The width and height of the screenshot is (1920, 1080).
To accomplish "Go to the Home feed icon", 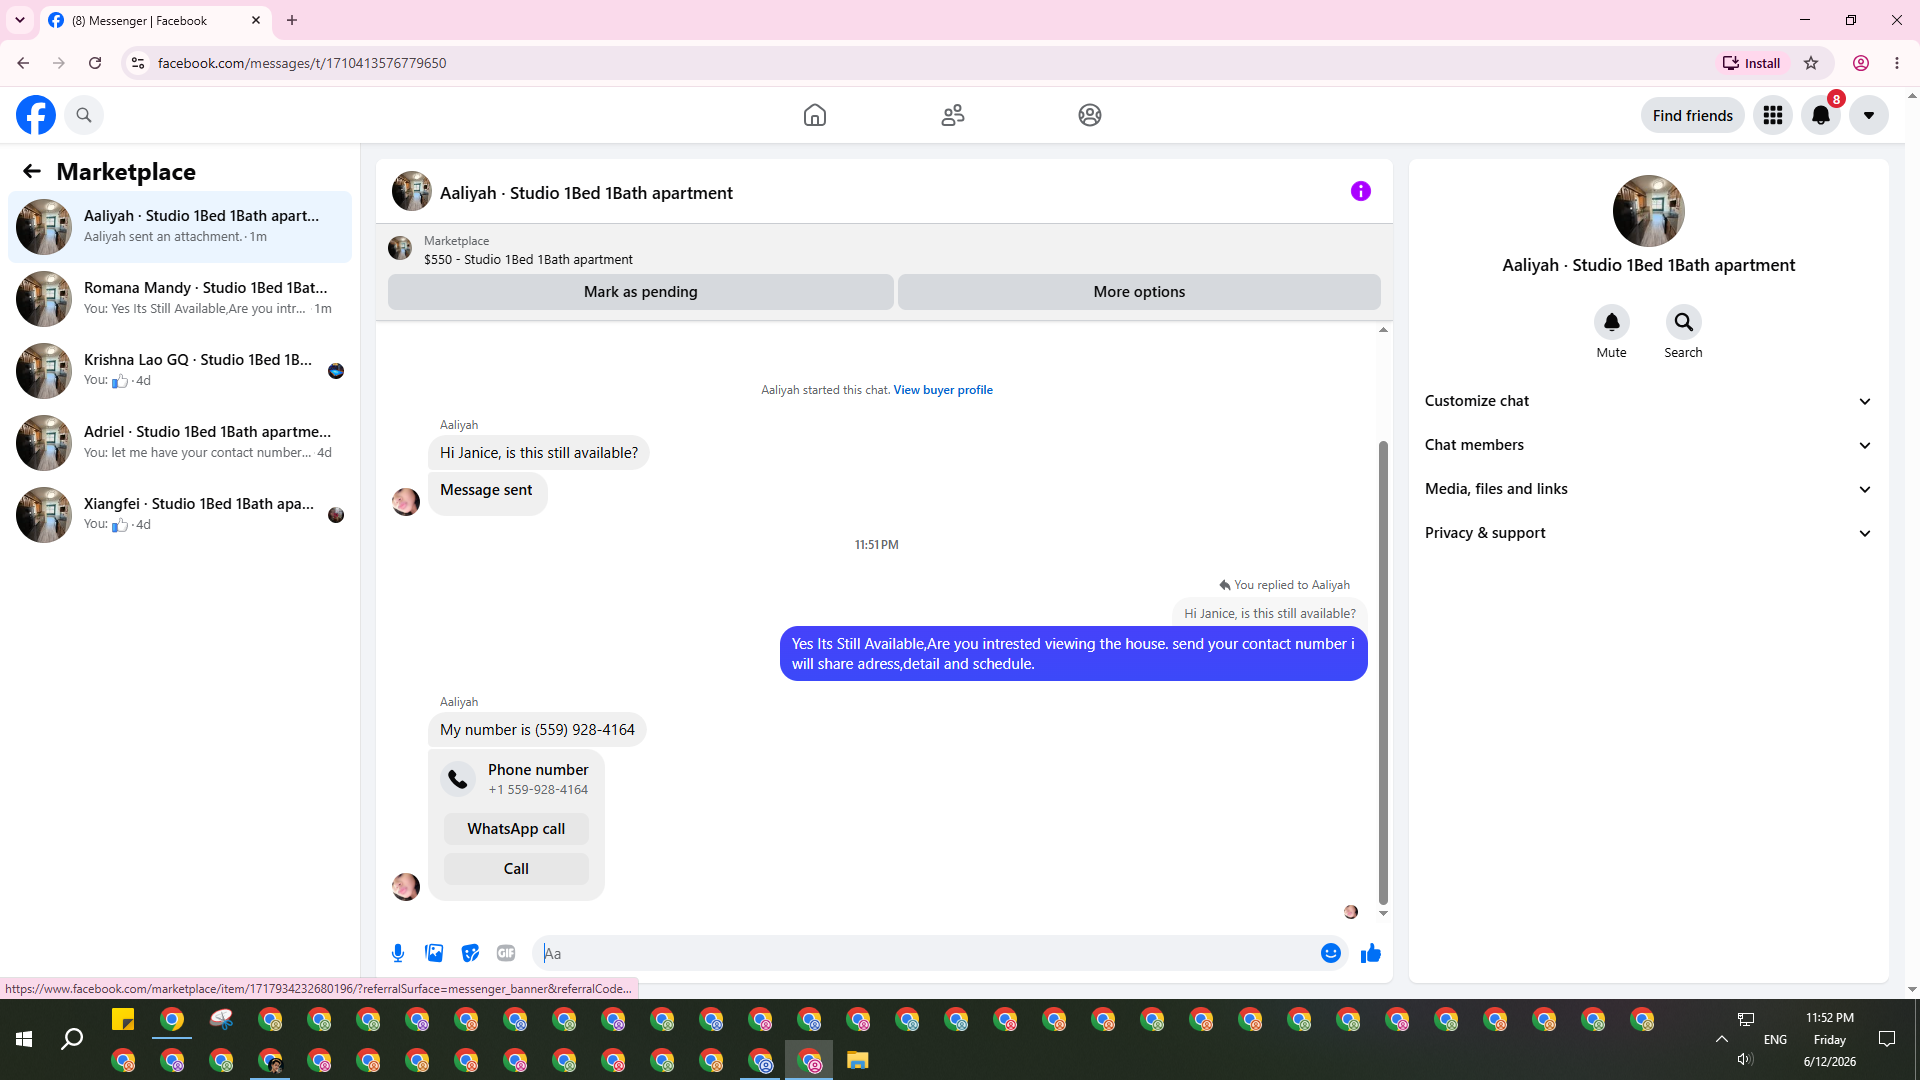I will coord(815,115).
